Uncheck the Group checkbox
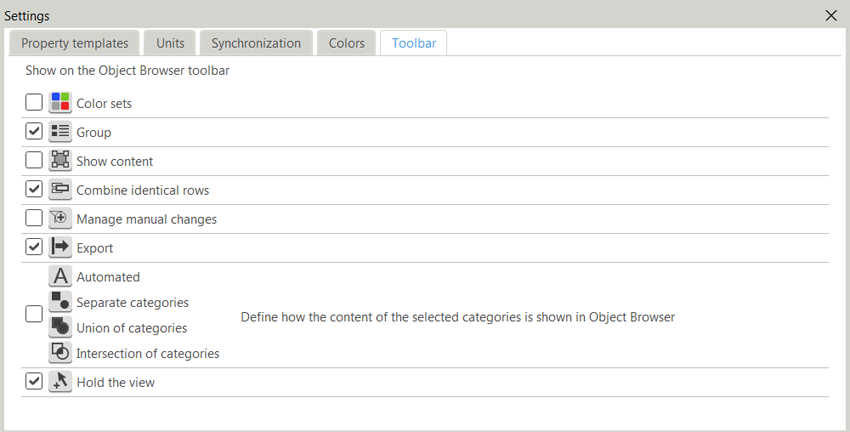This screenshot has height=432, width=850. [x=34, y=132]
